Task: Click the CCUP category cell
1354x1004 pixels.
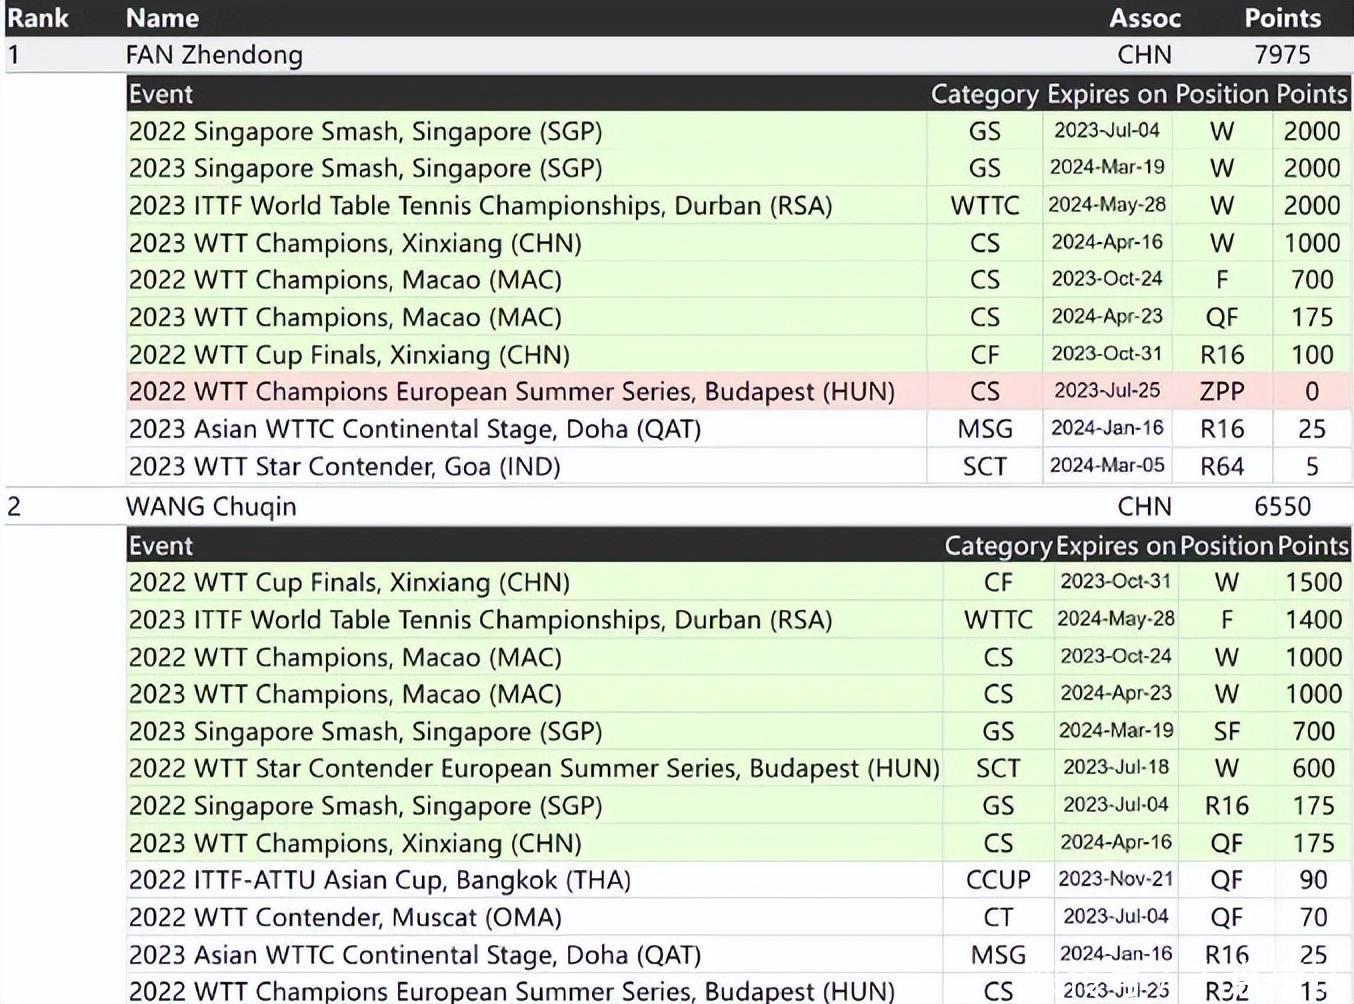Action: click(x=997, y=881)
